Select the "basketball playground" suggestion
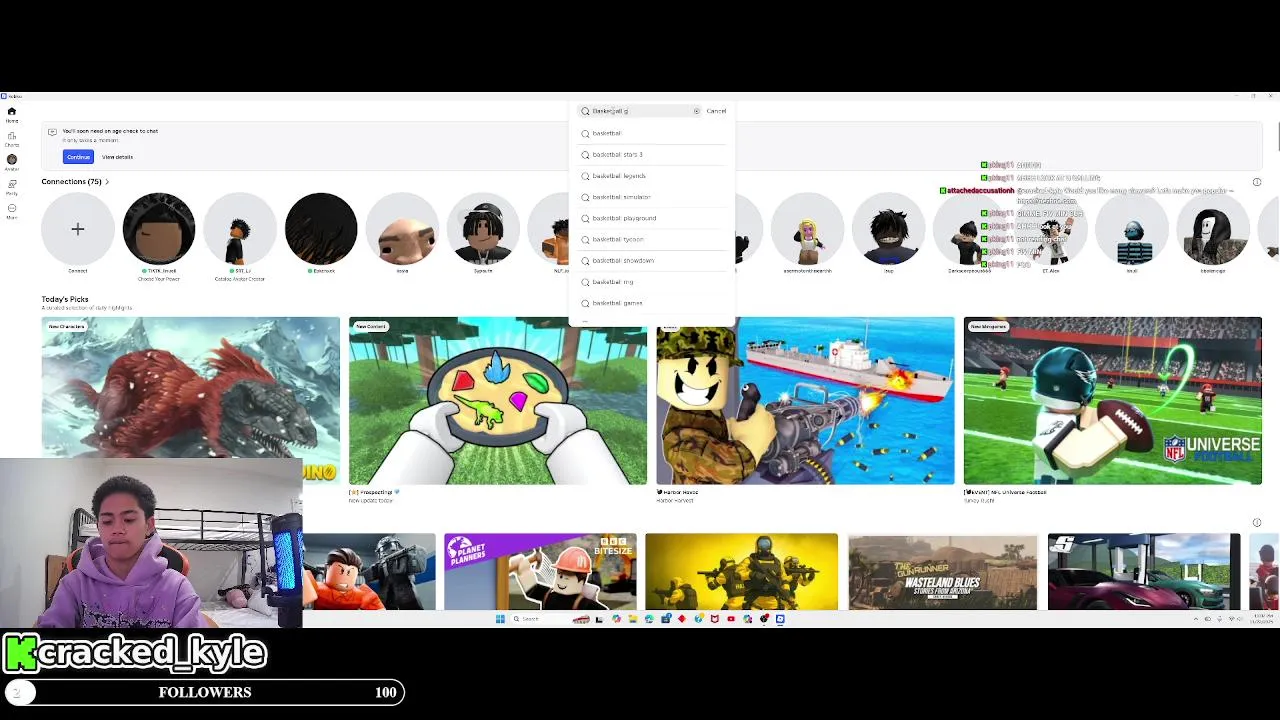Viewport: 1280px width, 720px height. click(x=652, y=218)
